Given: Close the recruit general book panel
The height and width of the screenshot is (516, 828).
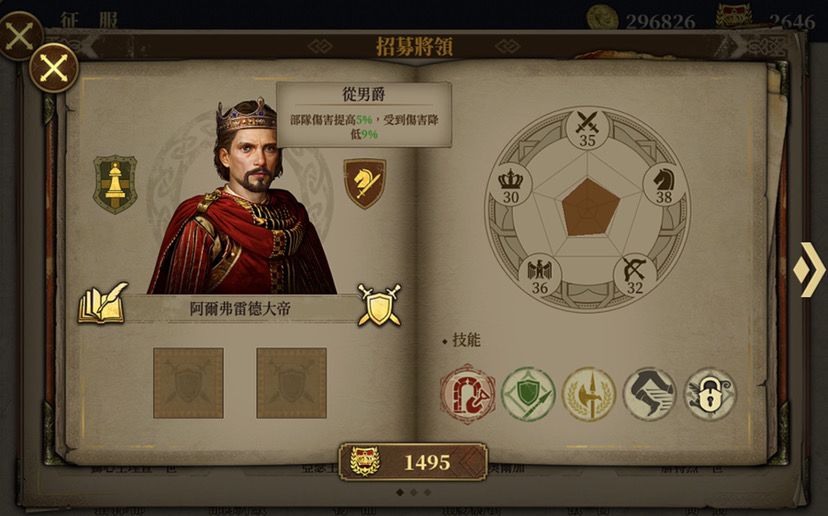Looking at the screenshot, I should pos(54,68).
